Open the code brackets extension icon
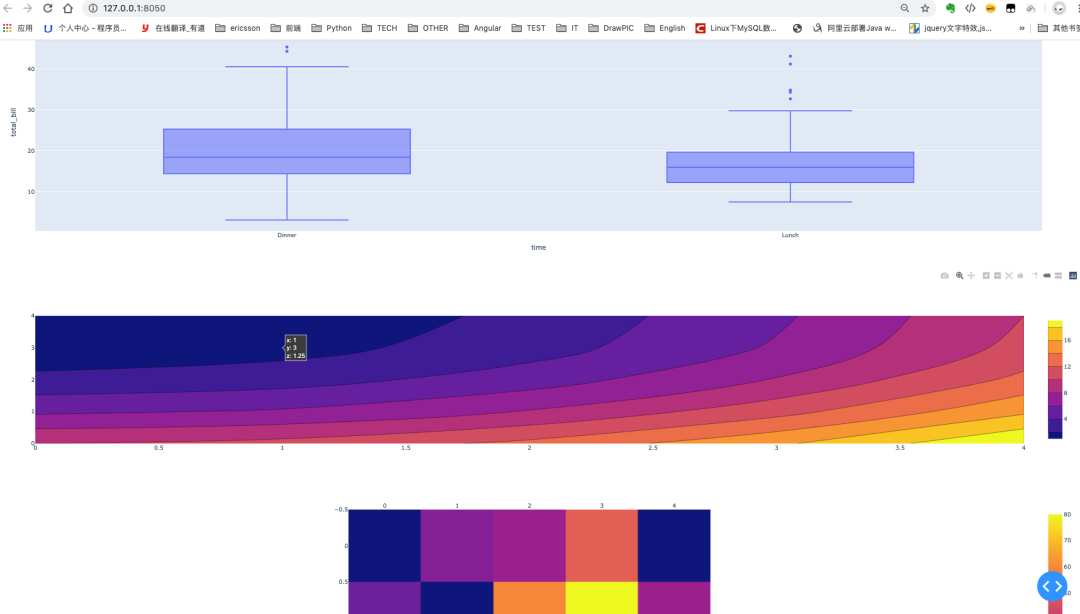Screen dimensions: 1080x614 point(970,8)
